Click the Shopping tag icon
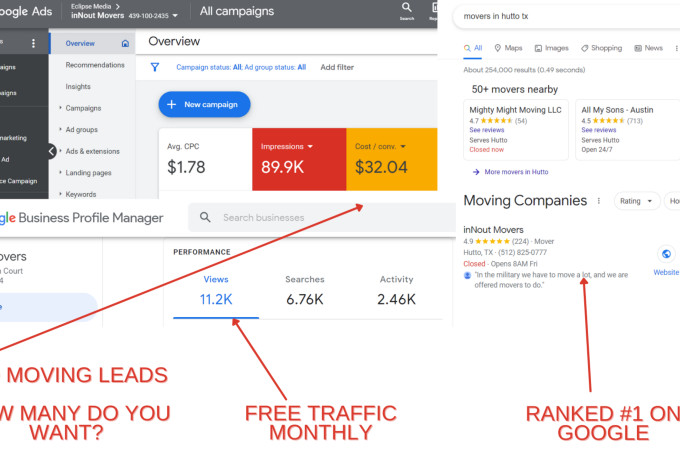680x459 pixels. (585, 48)
